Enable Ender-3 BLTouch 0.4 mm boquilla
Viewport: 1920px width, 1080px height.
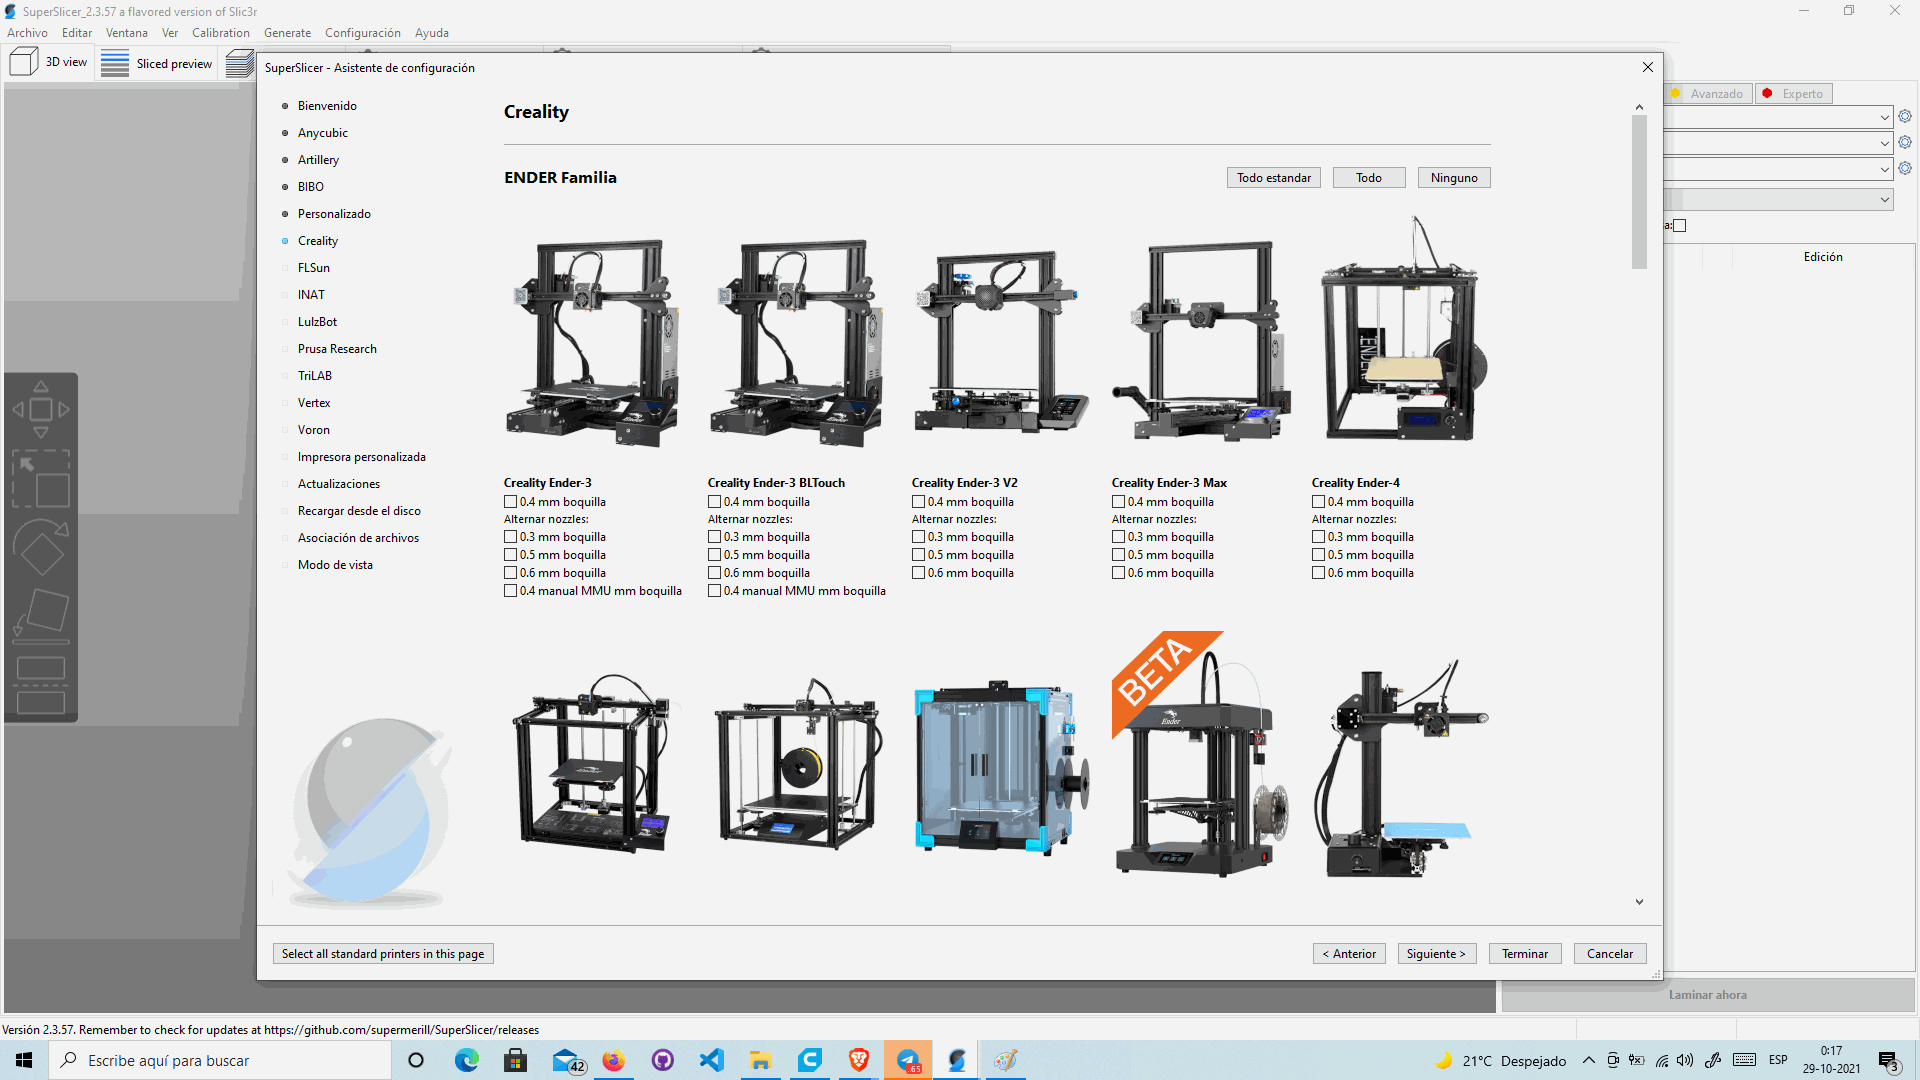714,502
